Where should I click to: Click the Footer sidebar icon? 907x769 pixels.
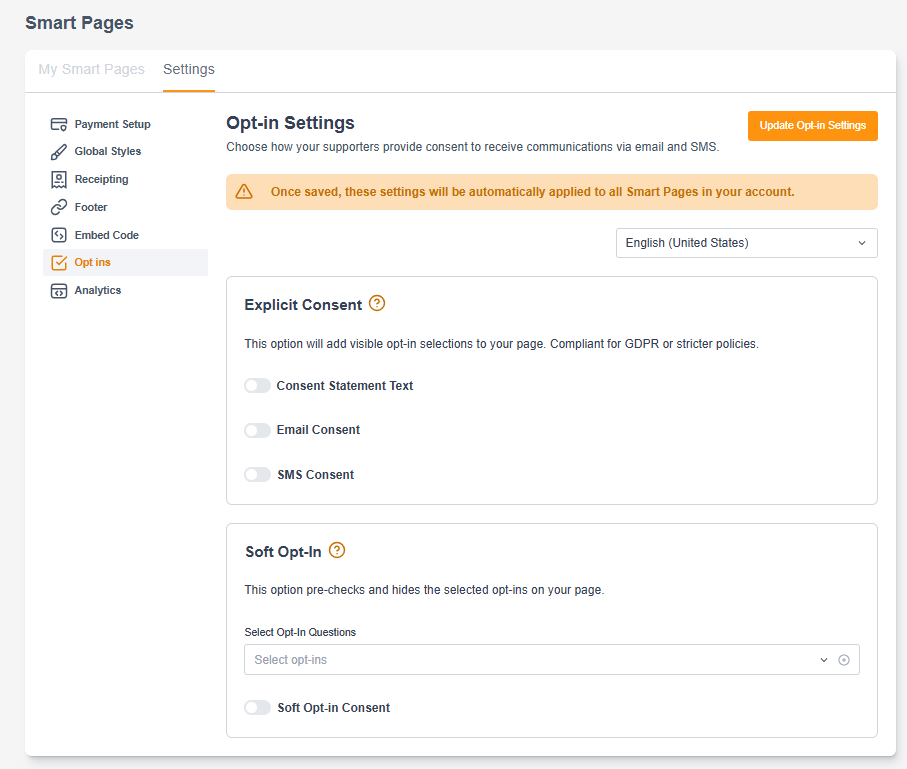click(60, 207)
